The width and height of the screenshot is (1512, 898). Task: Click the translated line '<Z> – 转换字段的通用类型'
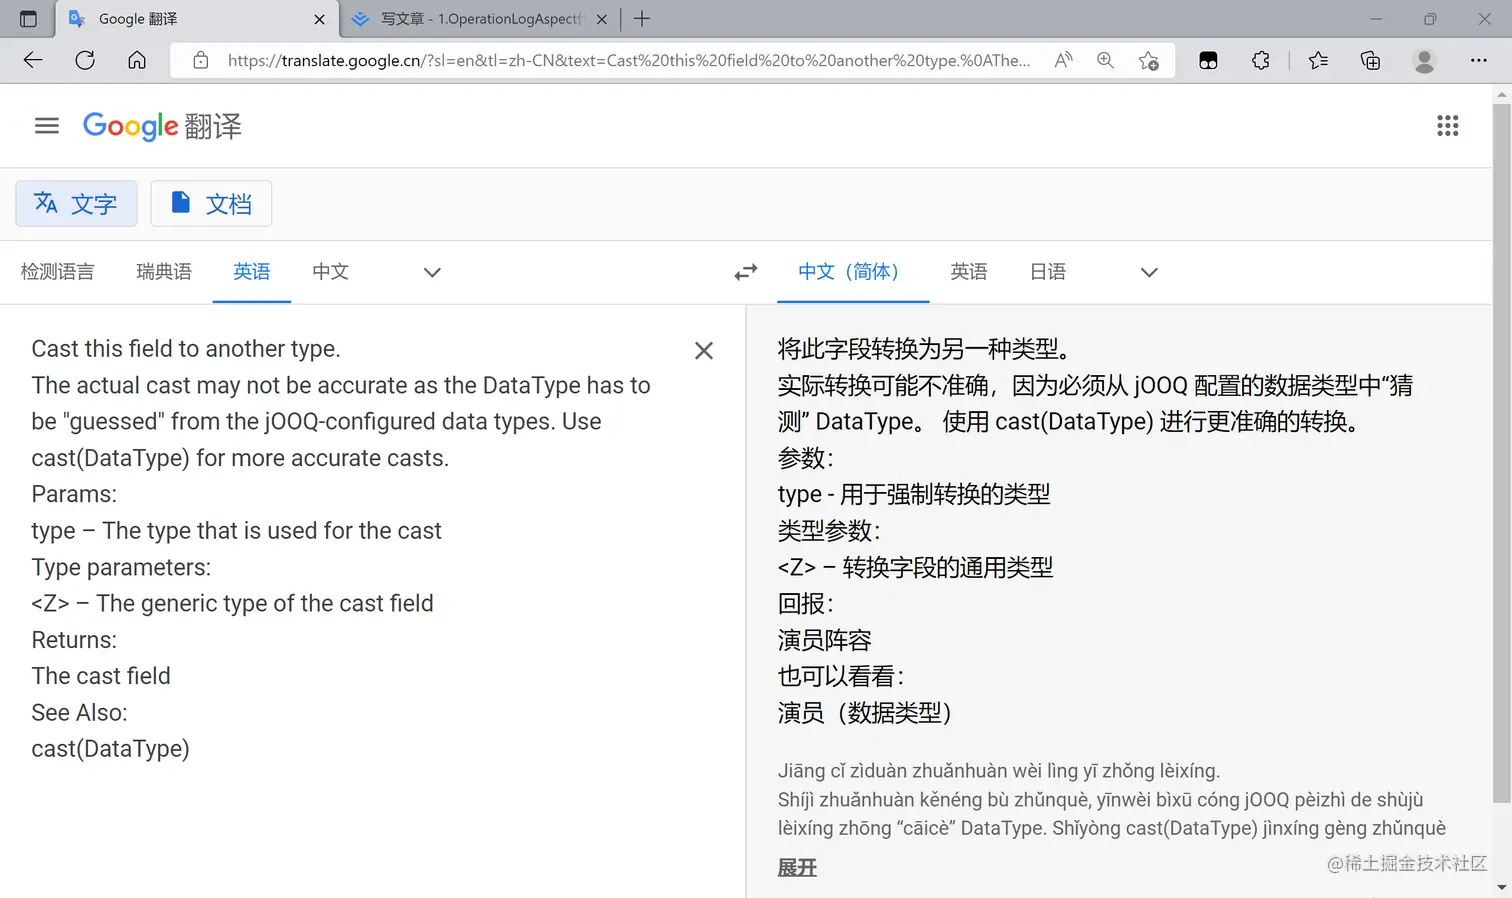pyautogui.click(x=915, y=567)
